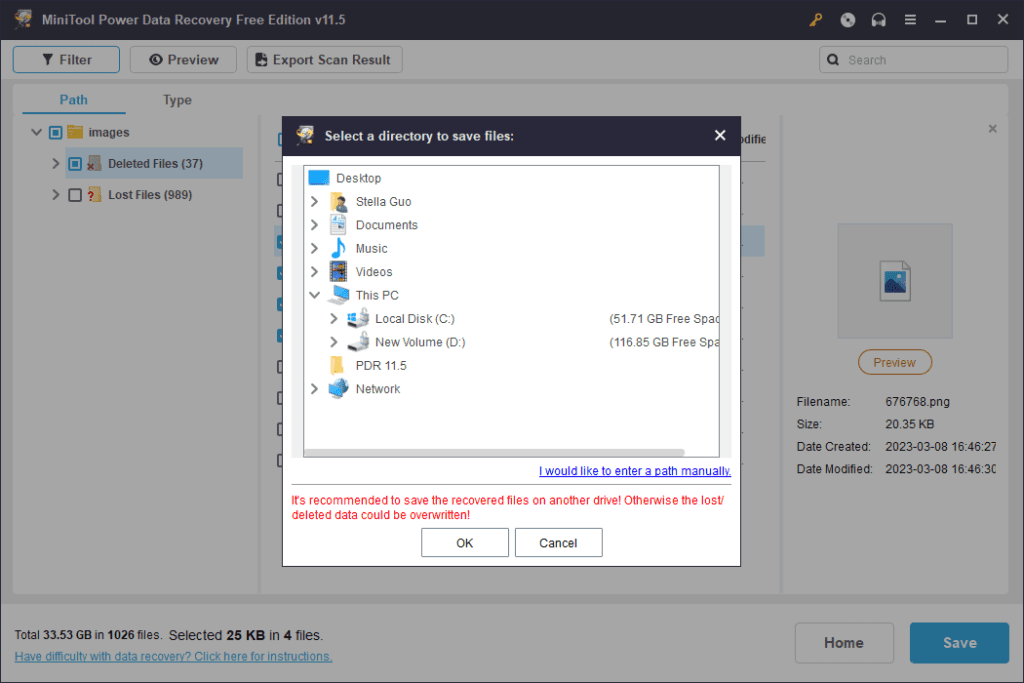Check the Lost Files (989) checkbox
Image resolution: width=1024 pixels, height=683 pixels.
point(75,195)
